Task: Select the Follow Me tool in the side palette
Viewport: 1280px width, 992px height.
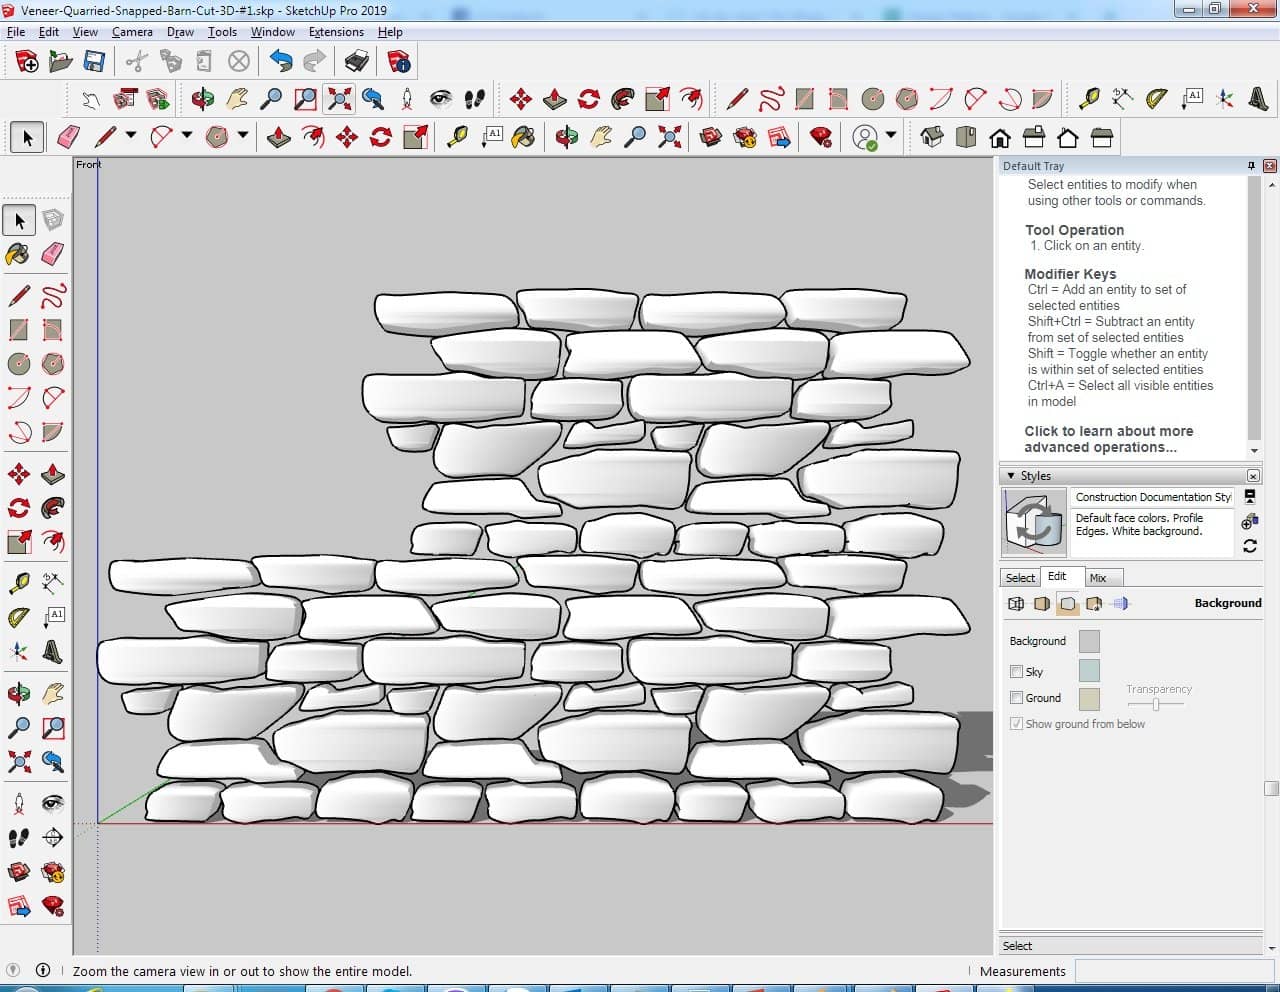Action: pos(53,508)
